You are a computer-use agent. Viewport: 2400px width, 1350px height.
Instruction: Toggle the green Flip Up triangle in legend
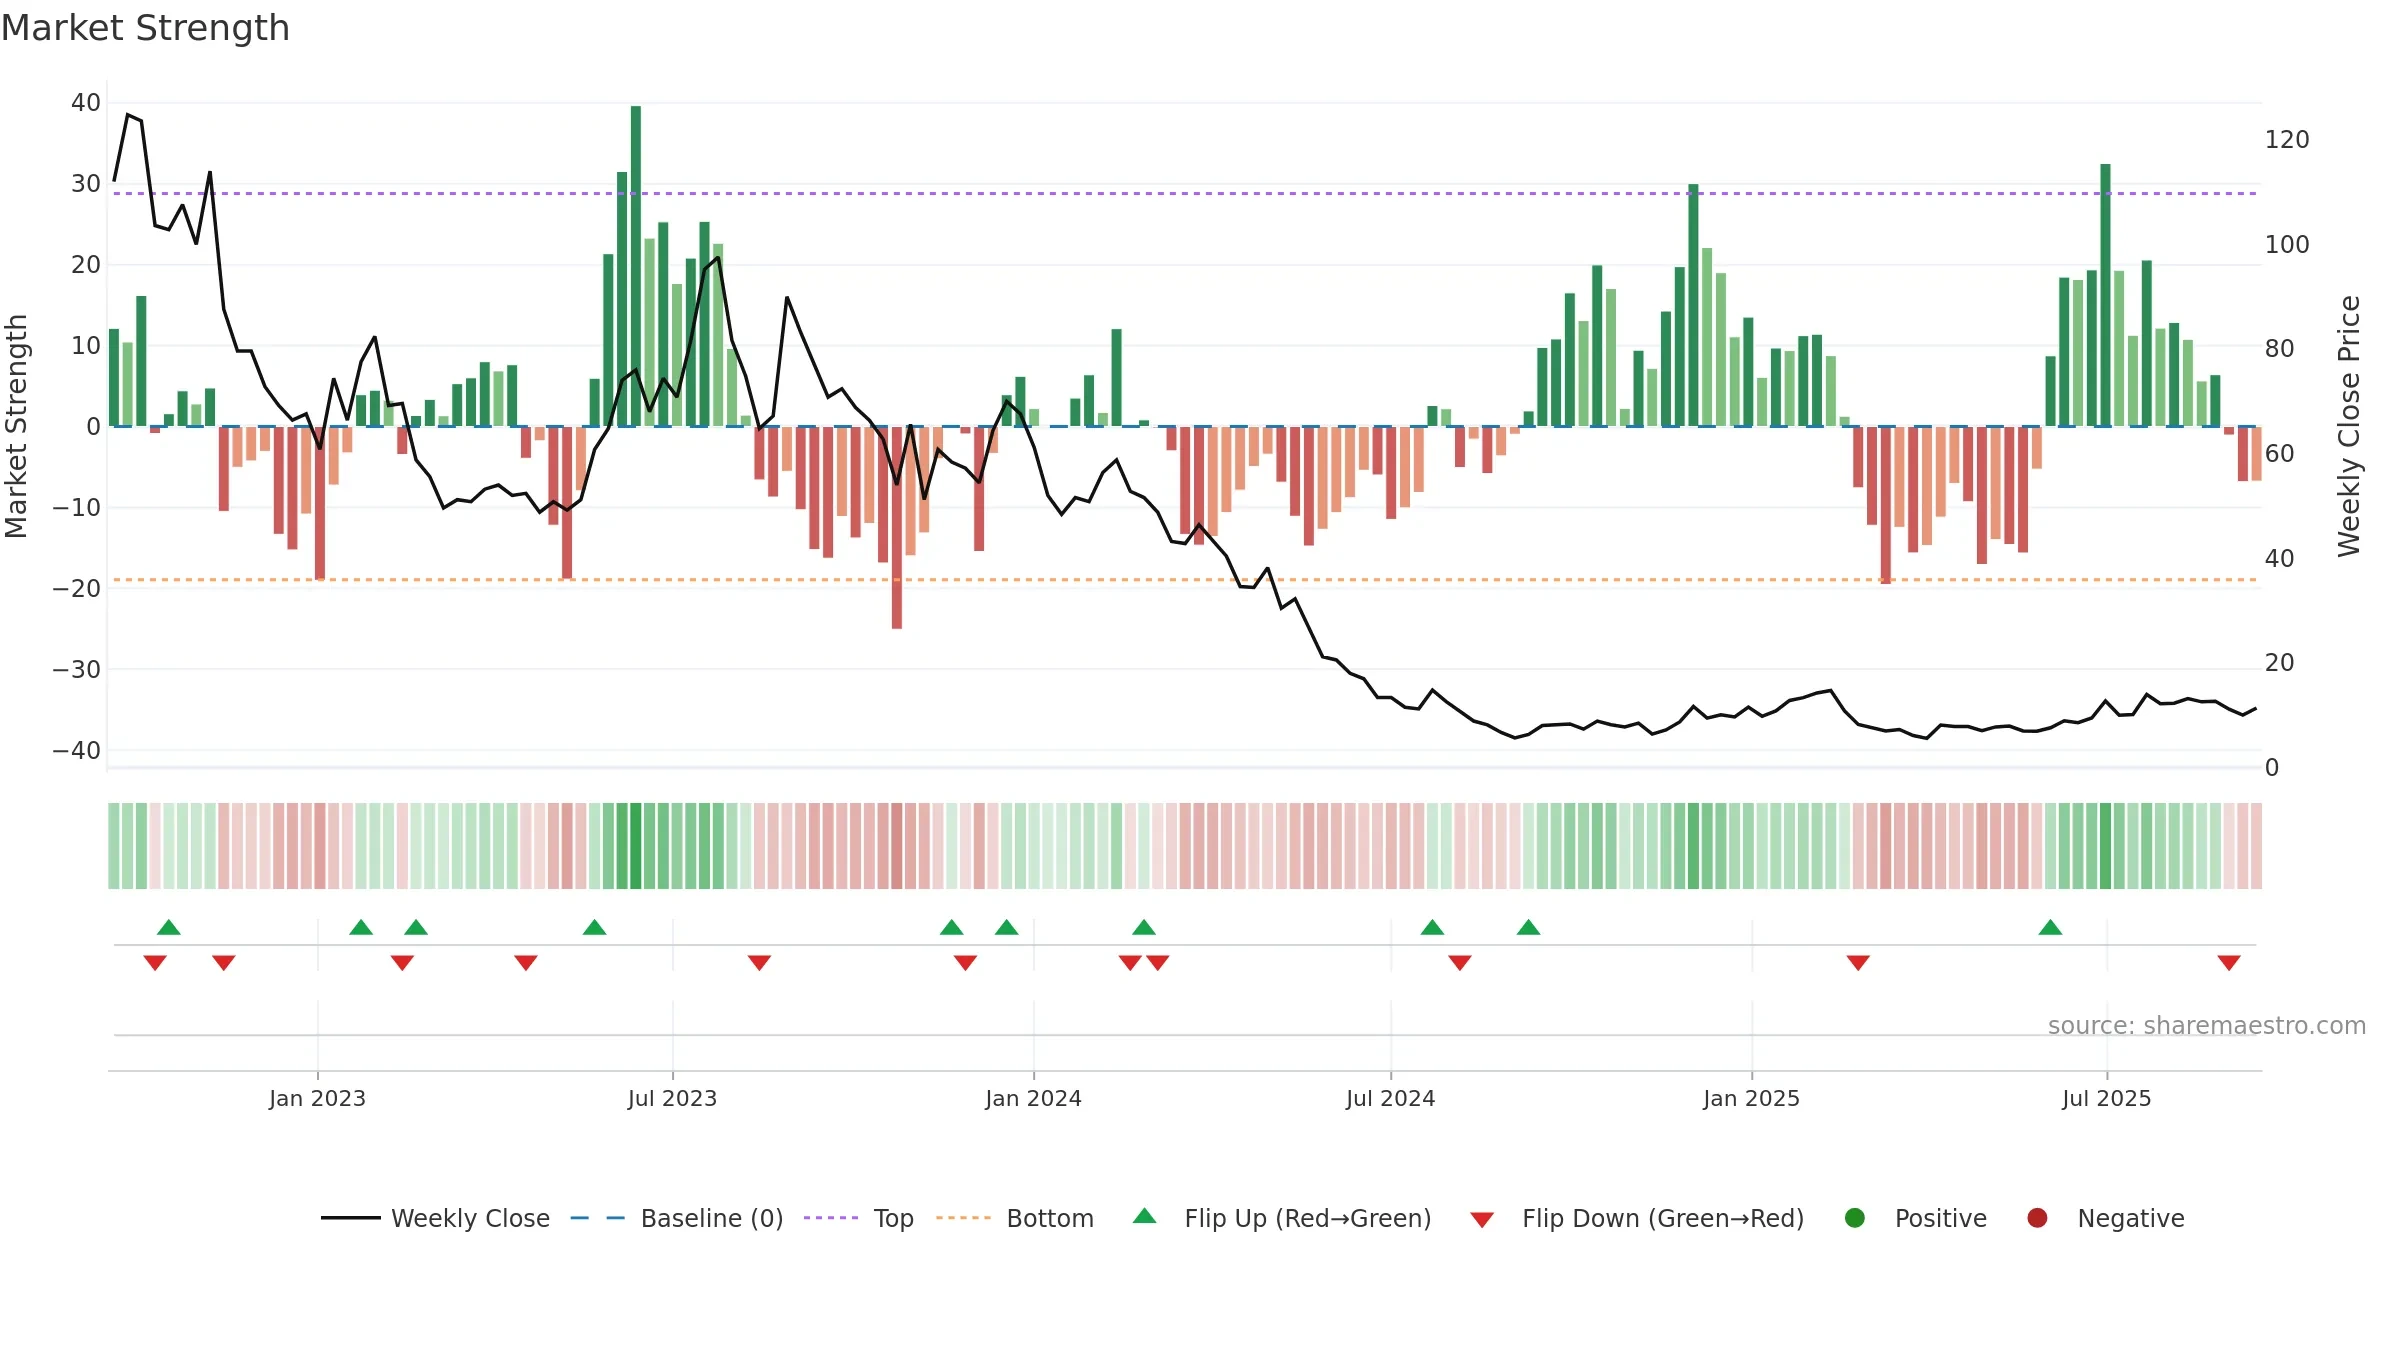tap(1145, 1216)
